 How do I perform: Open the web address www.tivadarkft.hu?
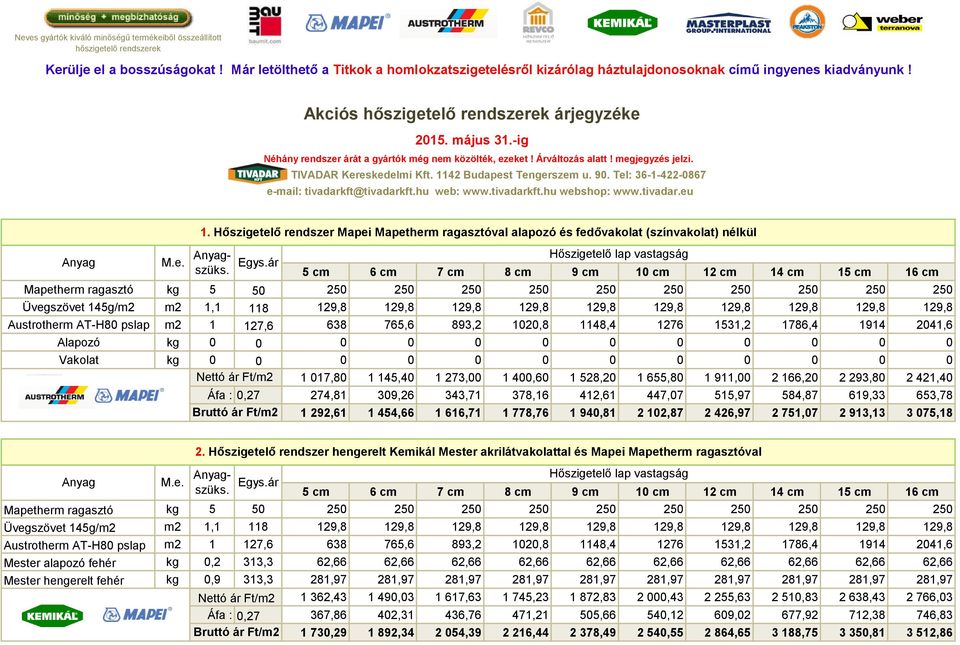coord(509,191)
